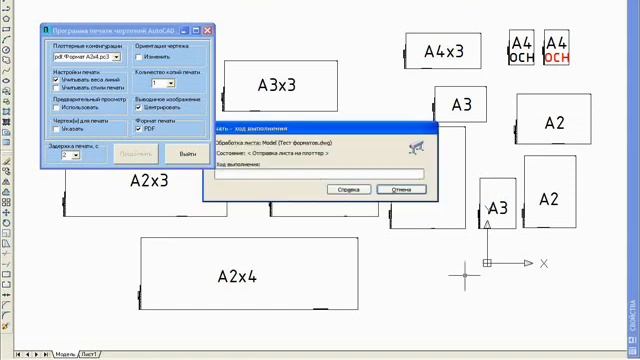
Task: Select the Ellipse draw tool
Action: [x=6, y=81]
